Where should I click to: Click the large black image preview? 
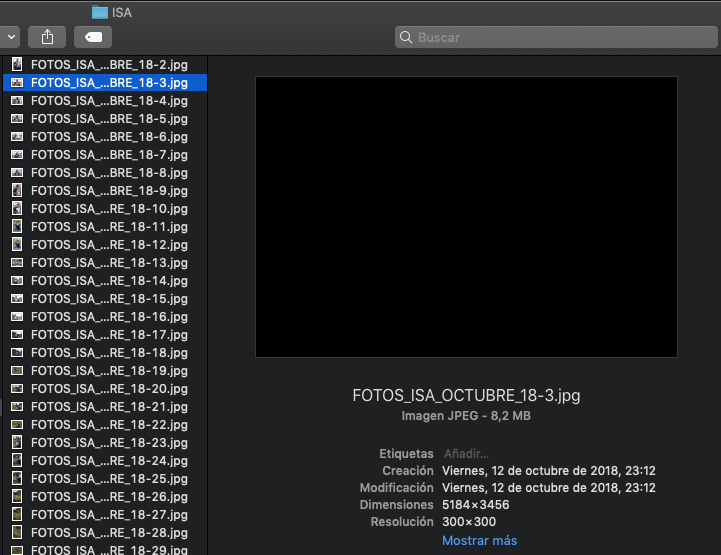pos(466,216)
